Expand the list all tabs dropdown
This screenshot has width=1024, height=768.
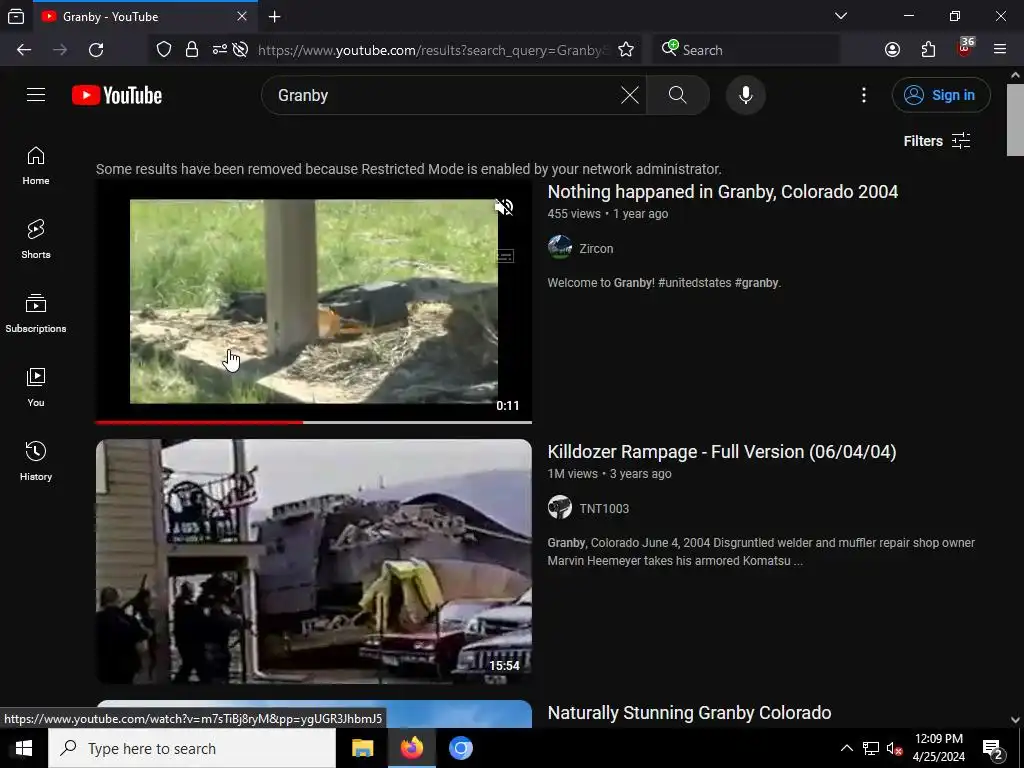[x=841, y=16]
